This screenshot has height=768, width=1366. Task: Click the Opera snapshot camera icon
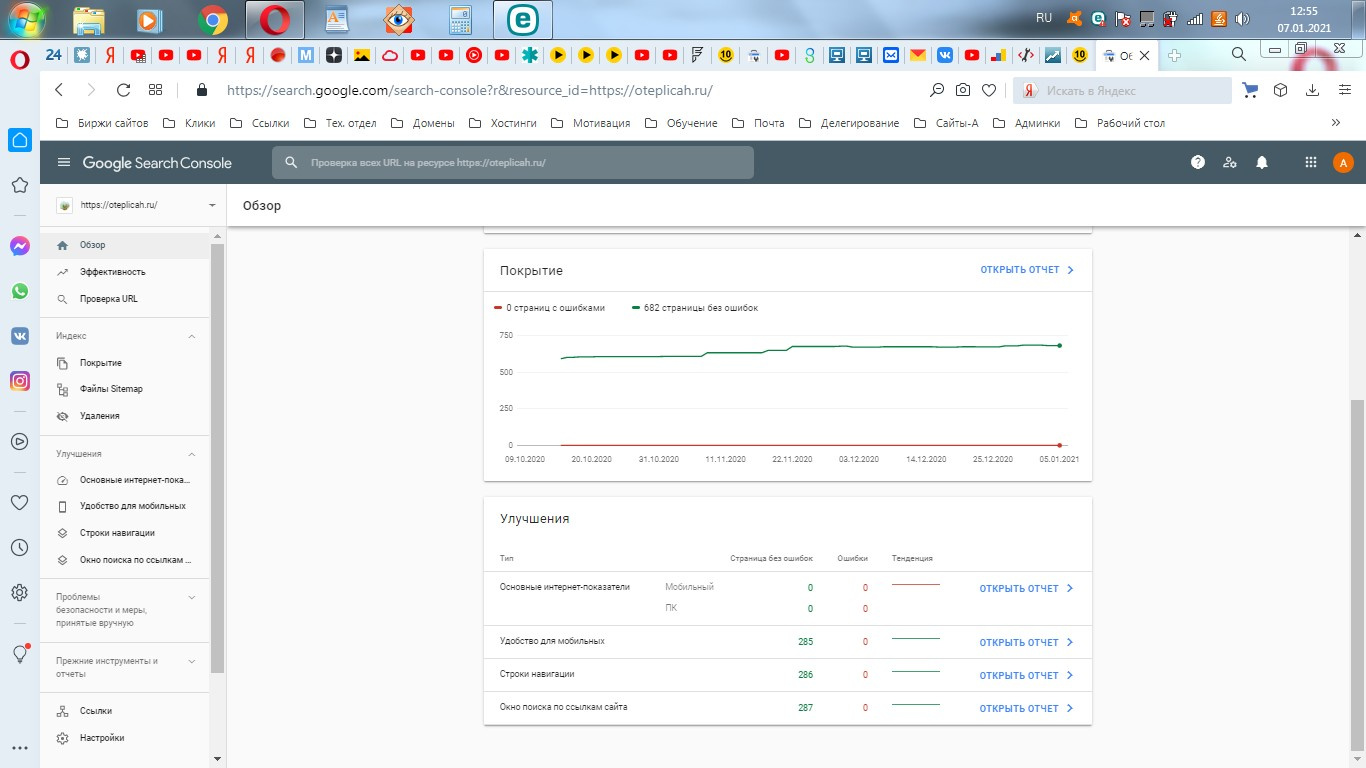click(962, 90)
